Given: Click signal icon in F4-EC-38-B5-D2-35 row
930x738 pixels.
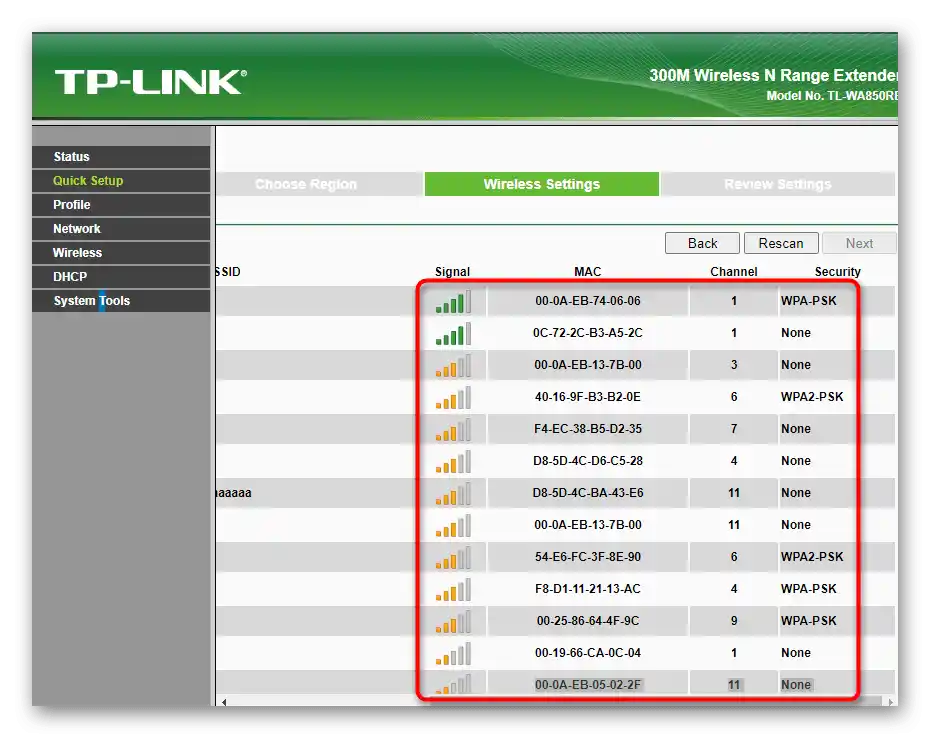Looking at the screenshot, I should (x=453, y=430).
